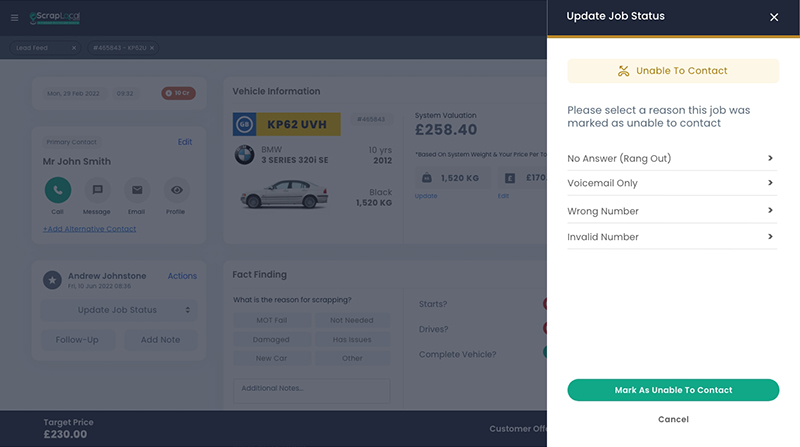Select New Car scrapping reason
800x447 pixels.
(270, 358)
